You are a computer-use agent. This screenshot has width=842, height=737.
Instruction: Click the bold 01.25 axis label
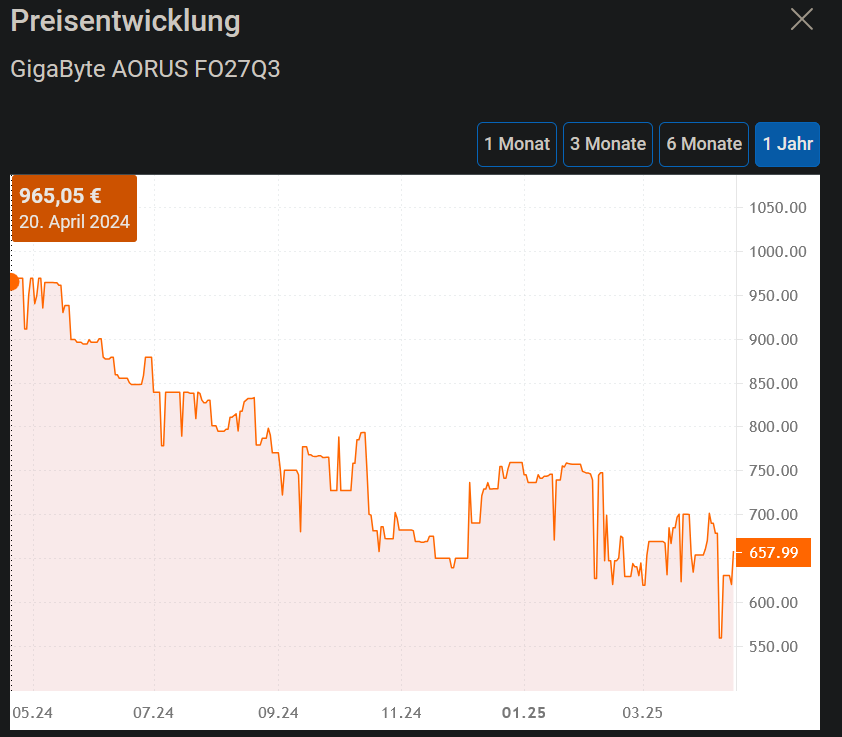(x=522, y=713)
